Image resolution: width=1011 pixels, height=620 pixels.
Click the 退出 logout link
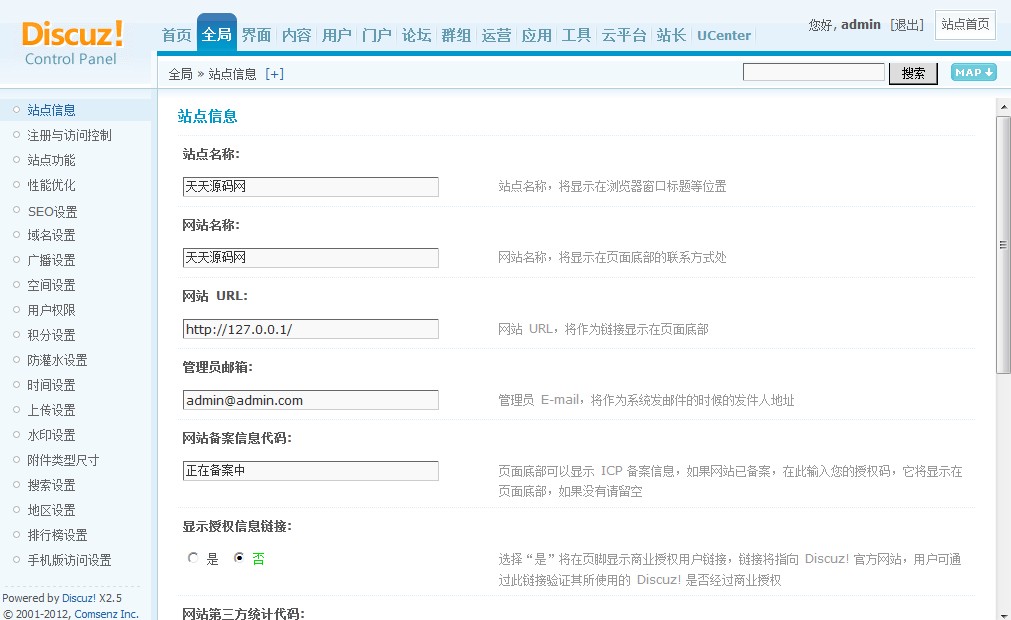[x=906, y=24]
